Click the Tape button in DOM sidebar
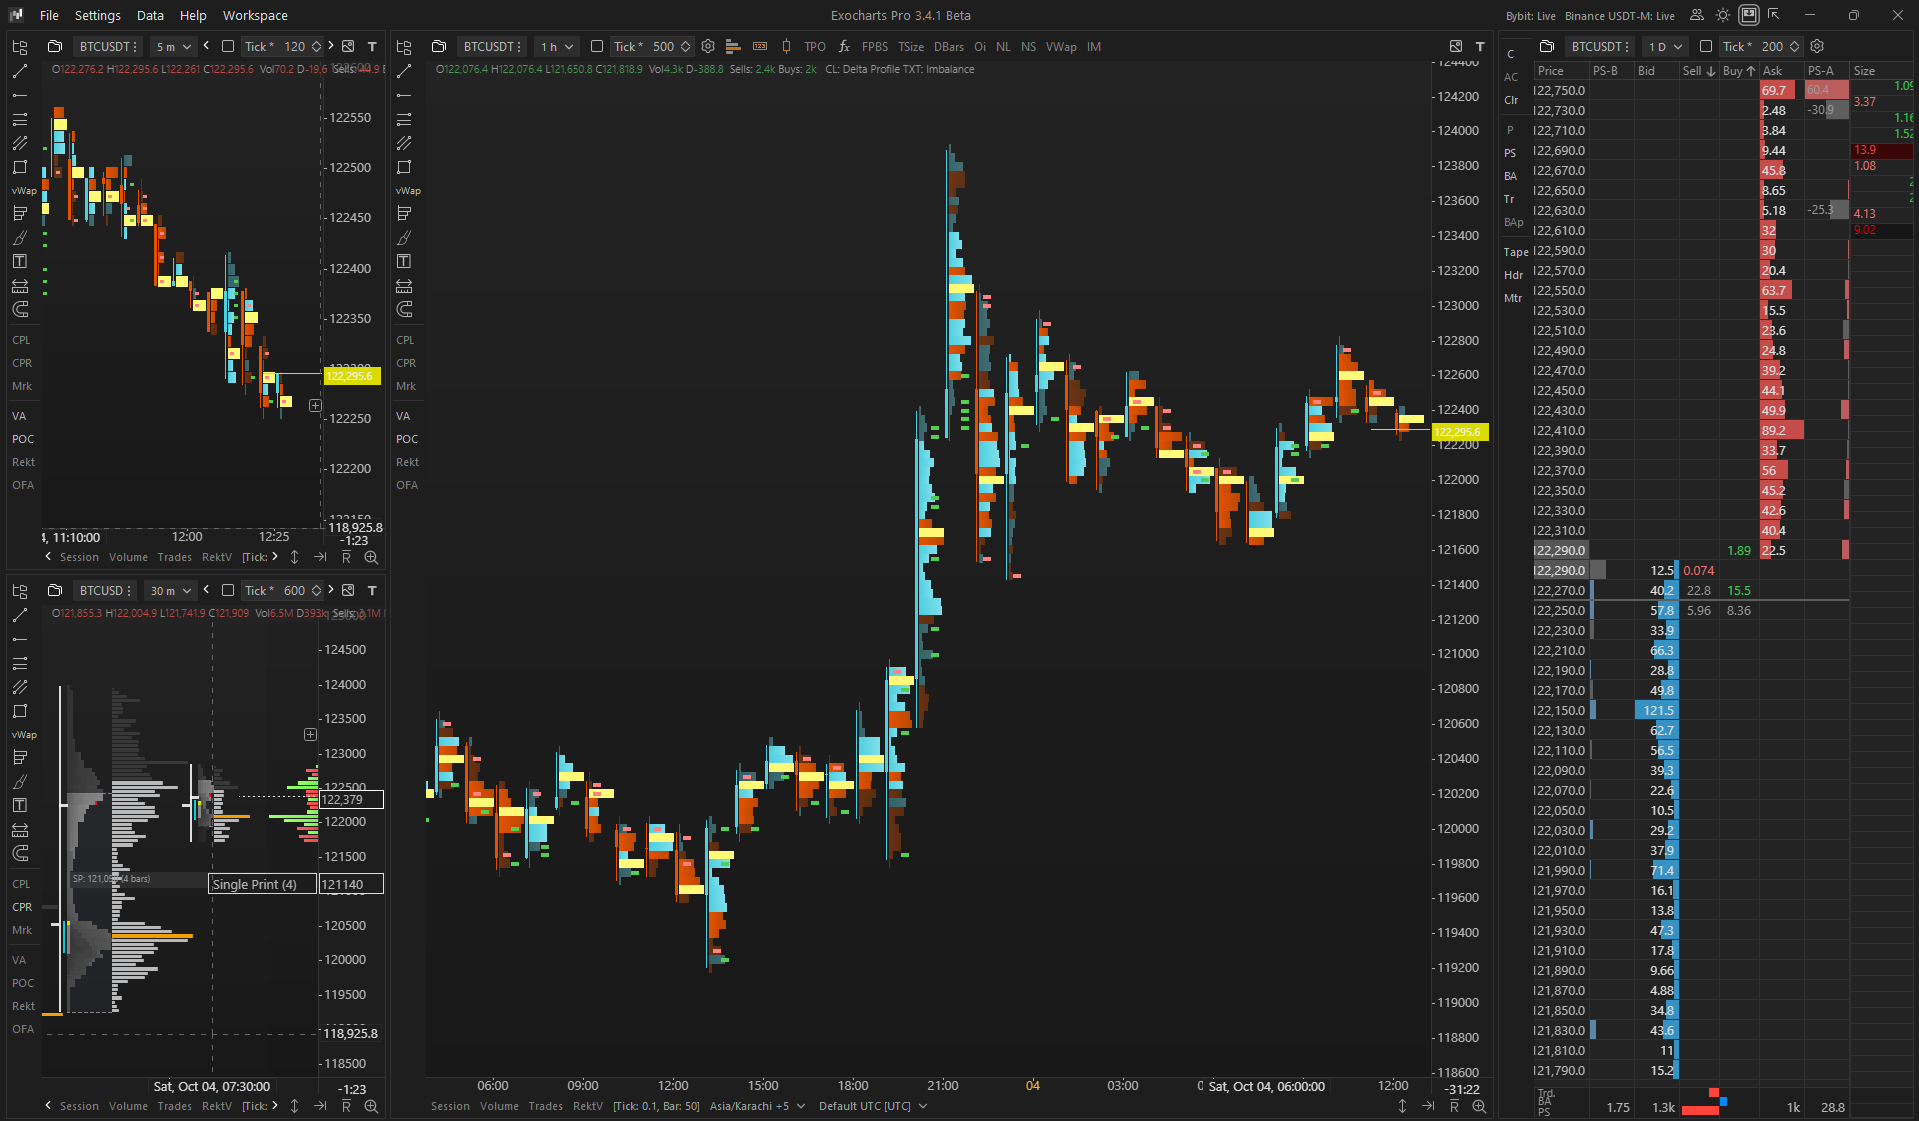The image size is (1919, 1121). click(x=1515, y=252)
